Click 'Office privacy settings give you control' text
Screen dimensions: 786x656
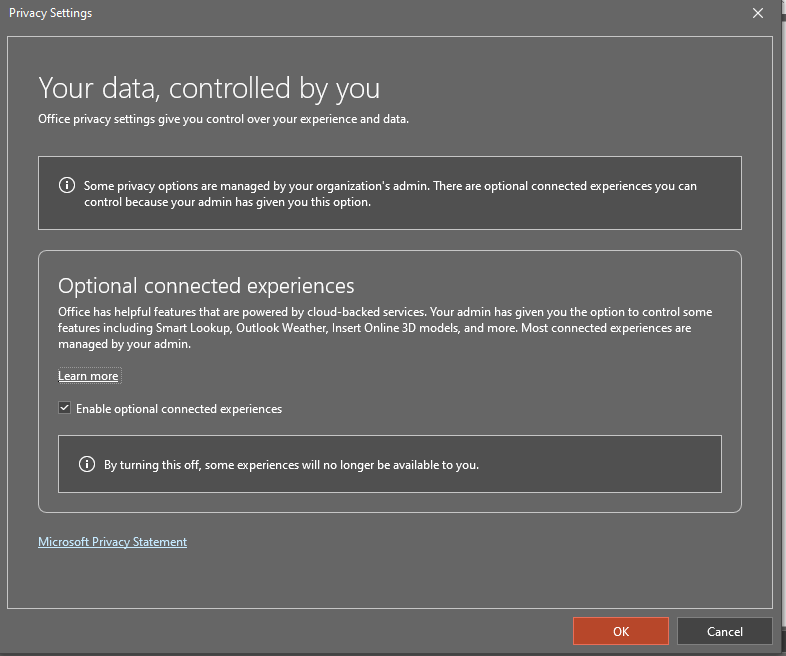pyautogui.click(x=224, y=119)
